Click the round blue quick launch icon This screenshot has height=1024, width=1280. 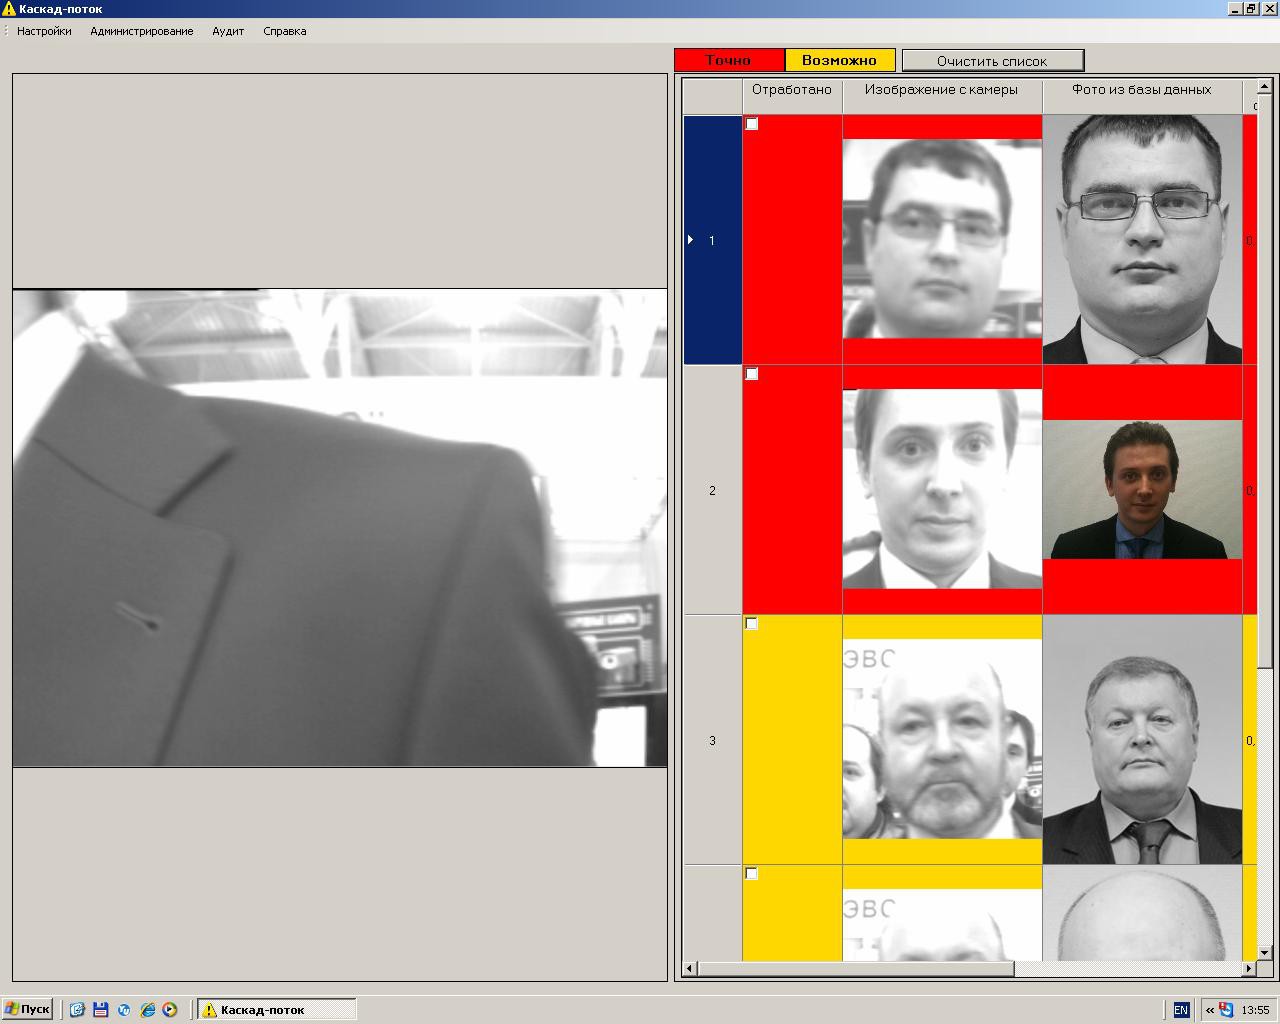[124, 1010]
